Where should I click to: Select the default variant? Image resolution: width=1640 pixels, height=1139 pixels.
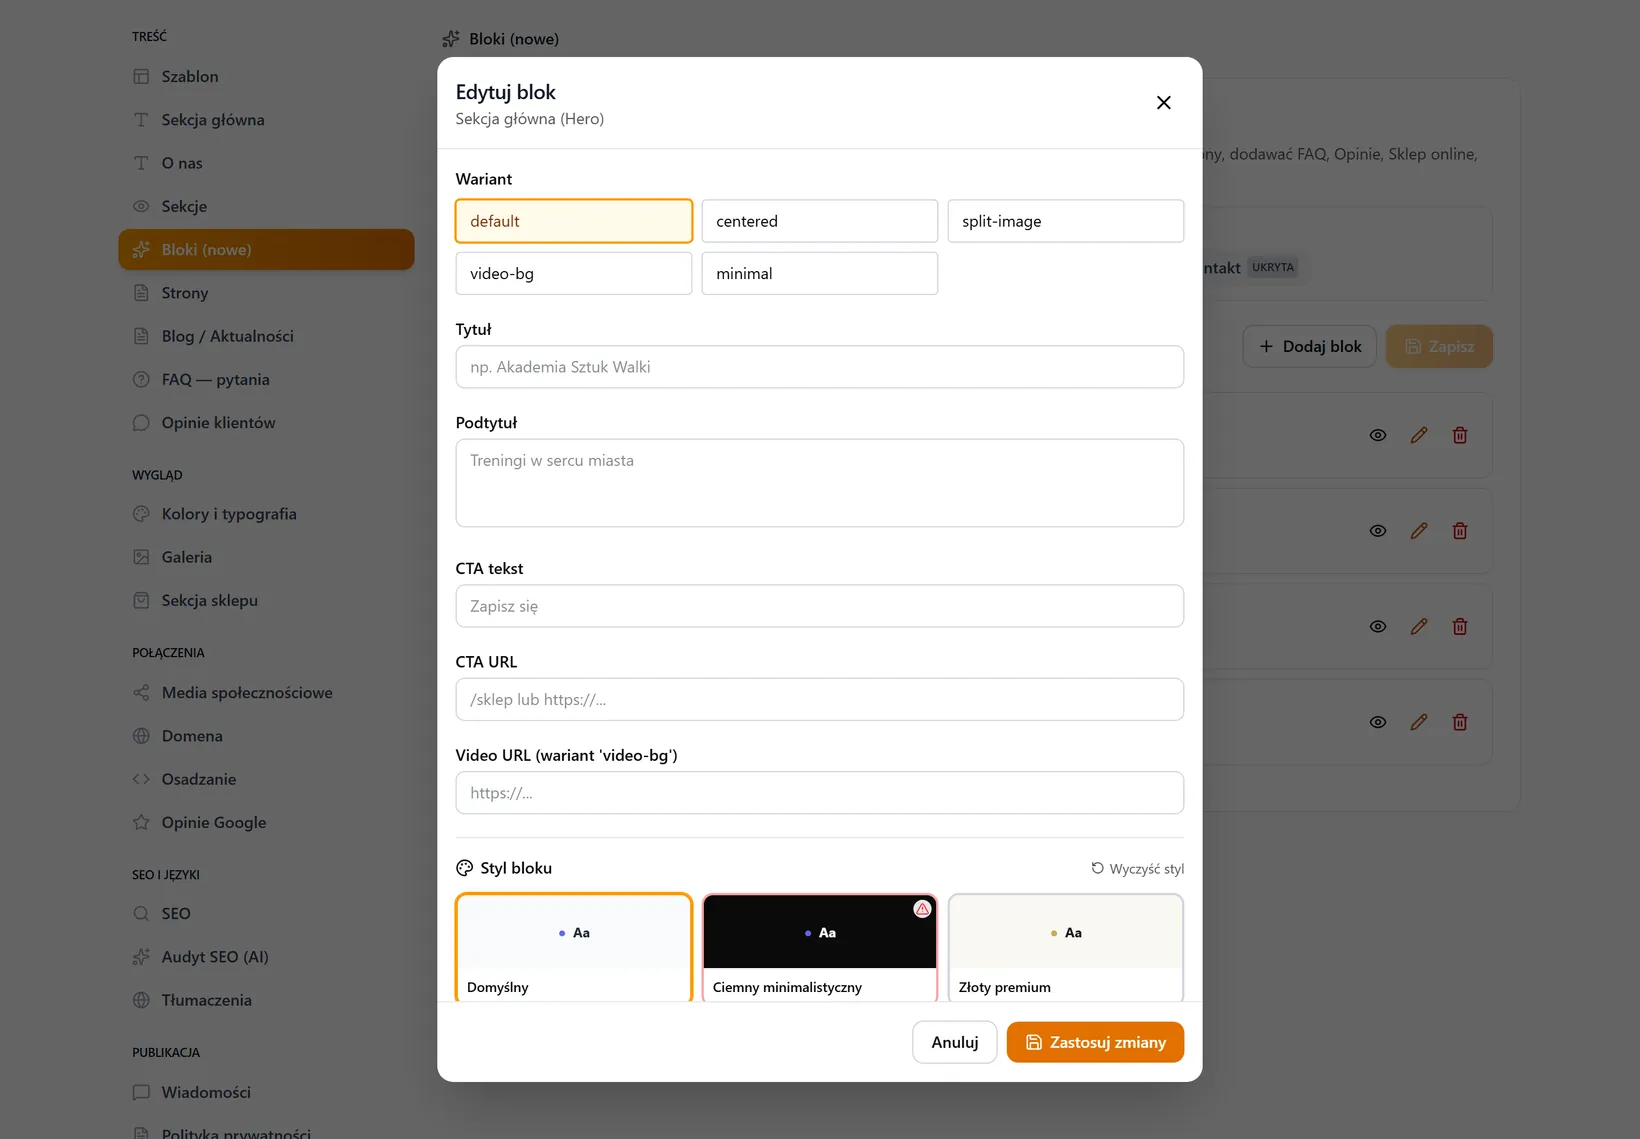(x=574, y=221)
